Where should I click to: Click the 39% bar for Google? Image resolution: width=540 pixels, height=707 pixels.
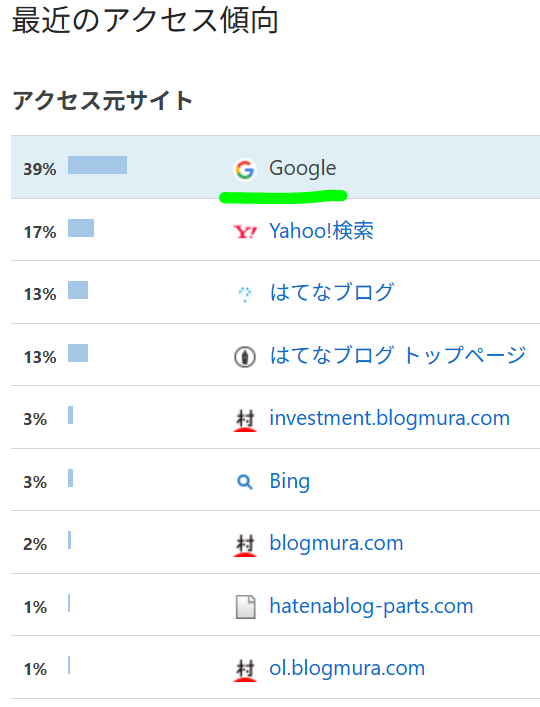97,165
